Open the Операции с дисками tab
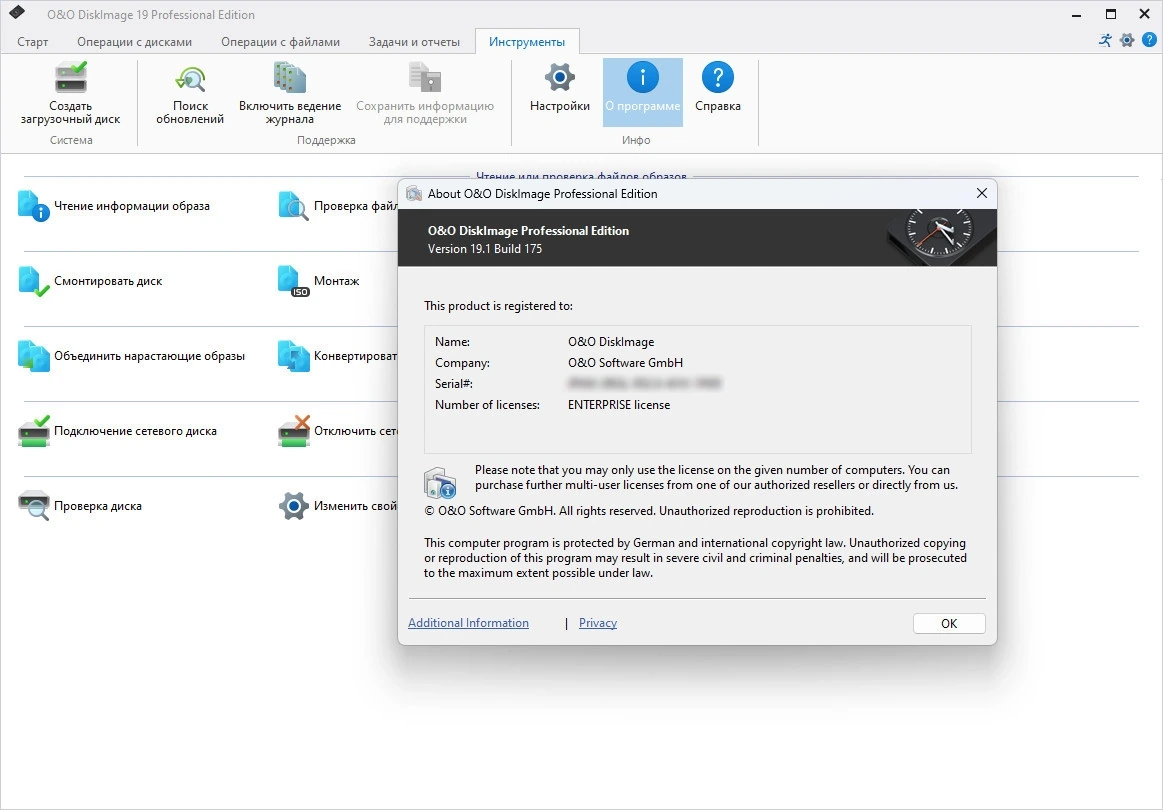Screen dimensions: 1163x810 (134, 42)
